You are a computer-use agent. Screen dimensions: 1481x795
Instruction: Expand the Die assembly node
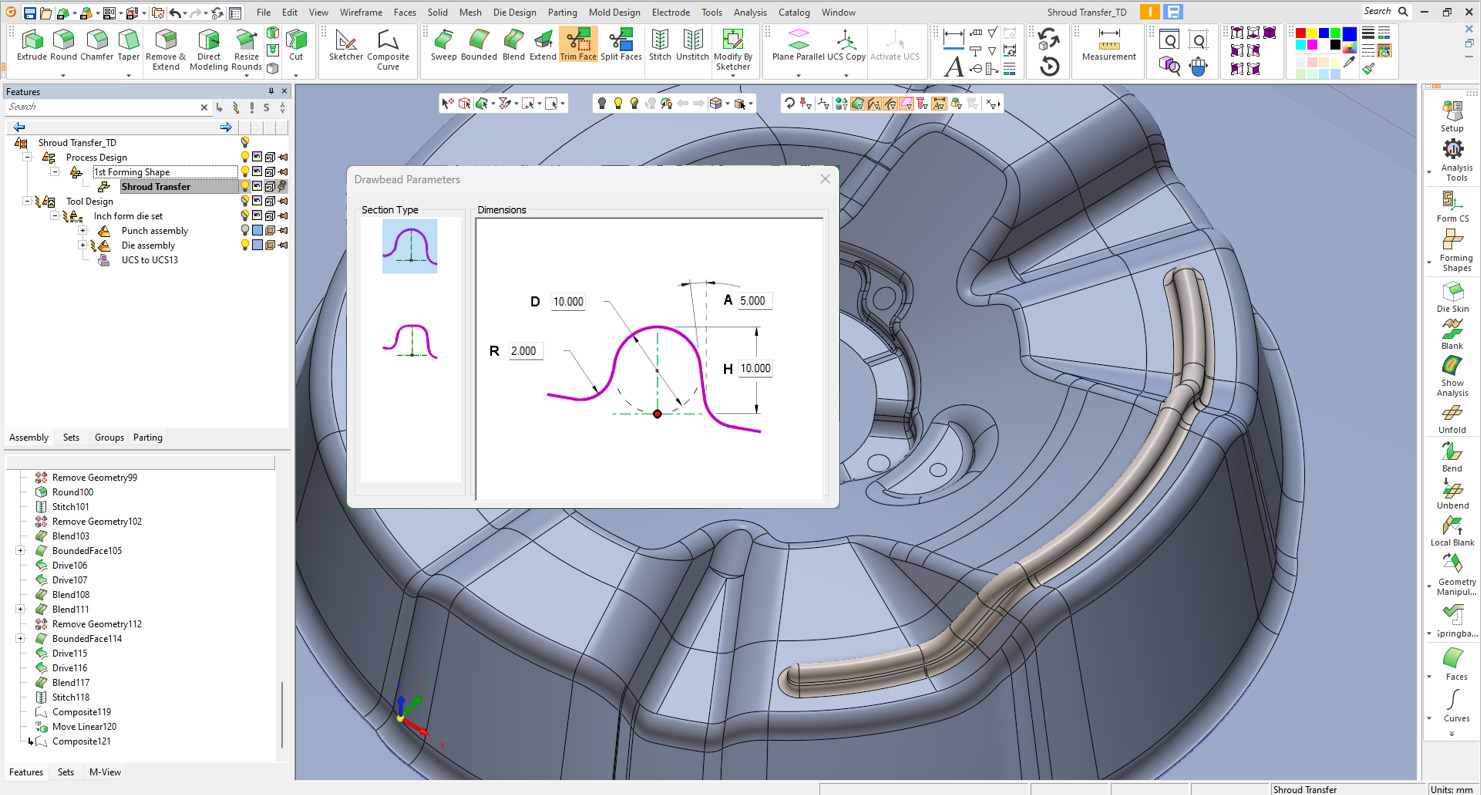pyautogui.click(x=83, y=245)
